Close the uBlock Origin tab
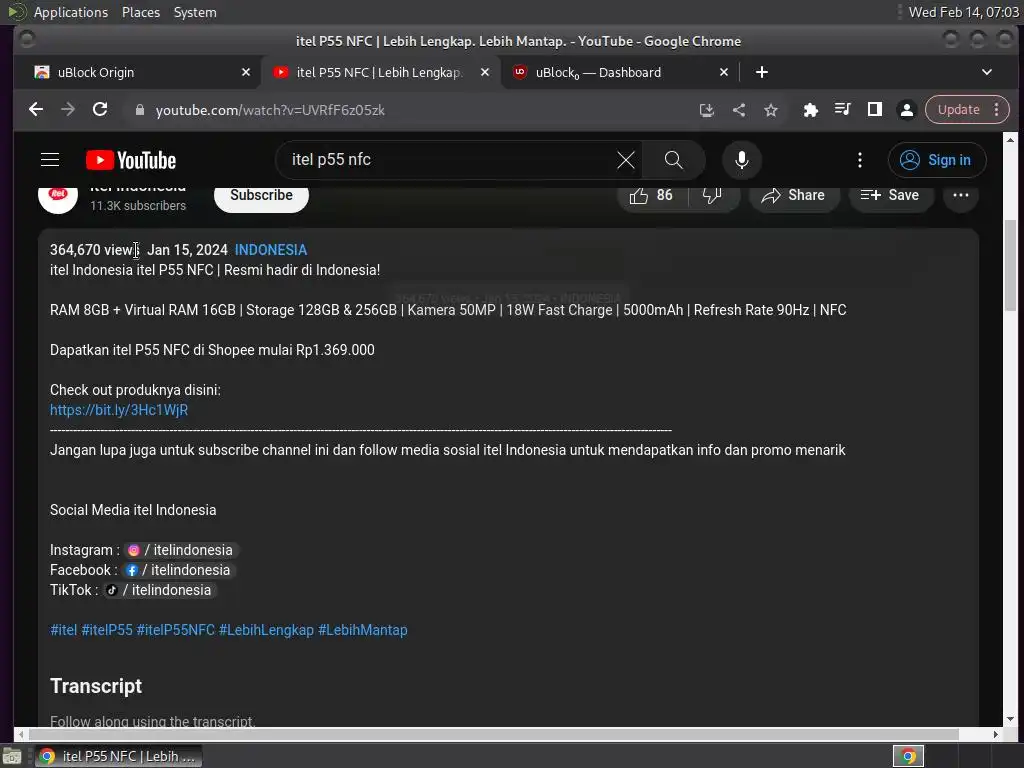 coord(246,72)
